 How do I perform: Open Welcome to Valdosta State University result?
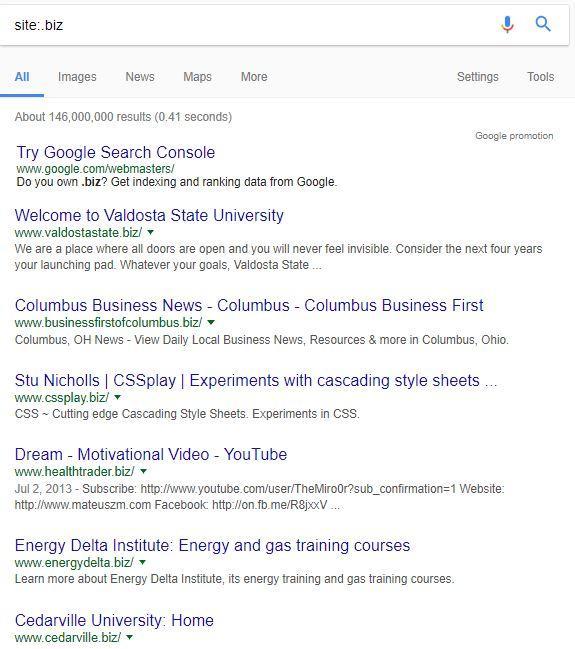point(149,215)
